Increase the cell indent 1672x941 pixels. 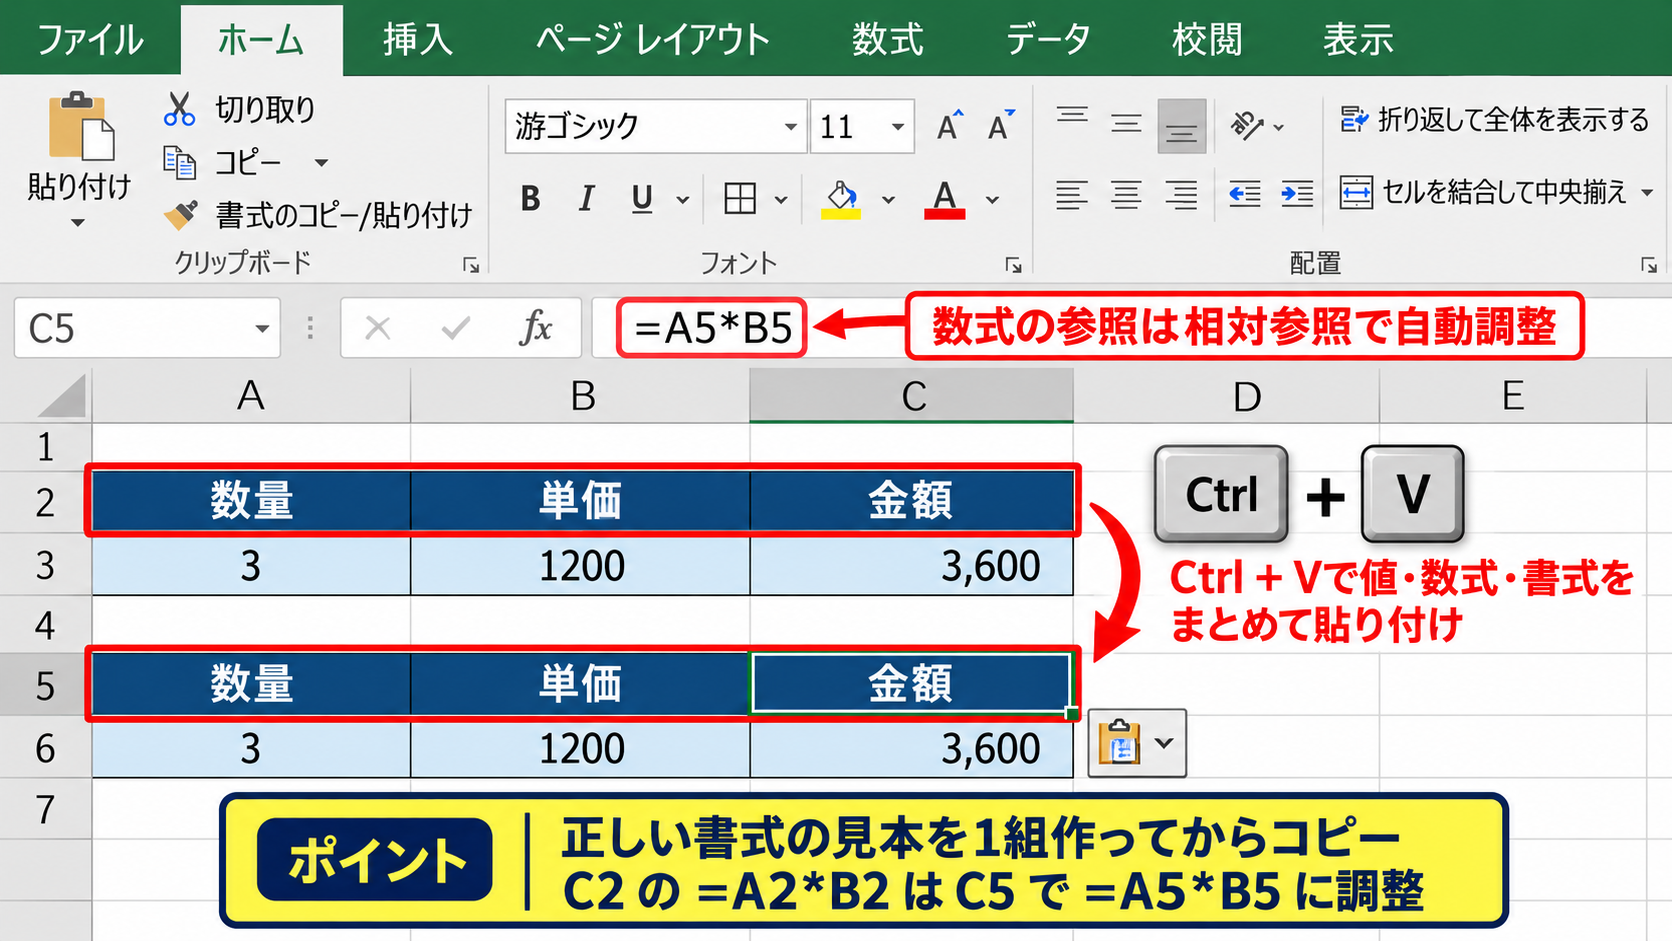1297,194
